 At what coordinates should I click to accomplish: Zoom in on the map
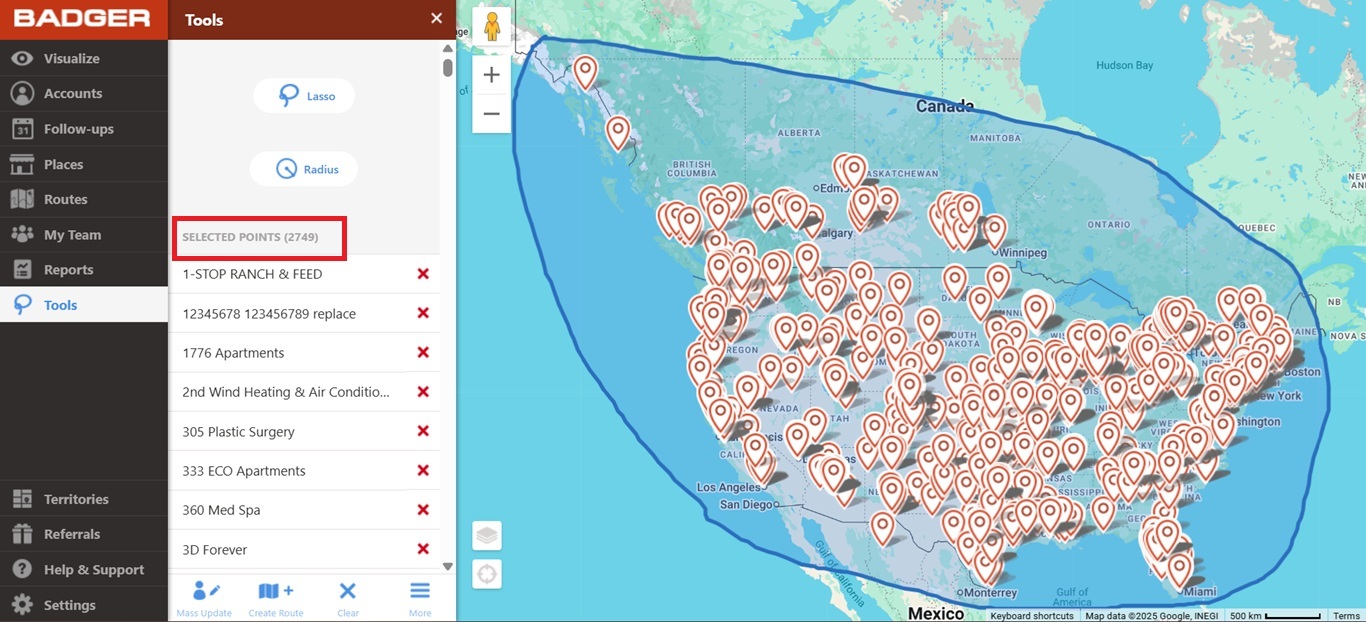click(x=491, y=75)
